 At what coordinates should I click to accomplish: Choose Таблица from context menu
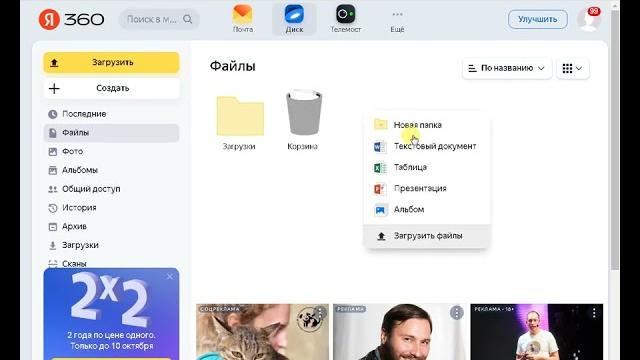point(427,167)
